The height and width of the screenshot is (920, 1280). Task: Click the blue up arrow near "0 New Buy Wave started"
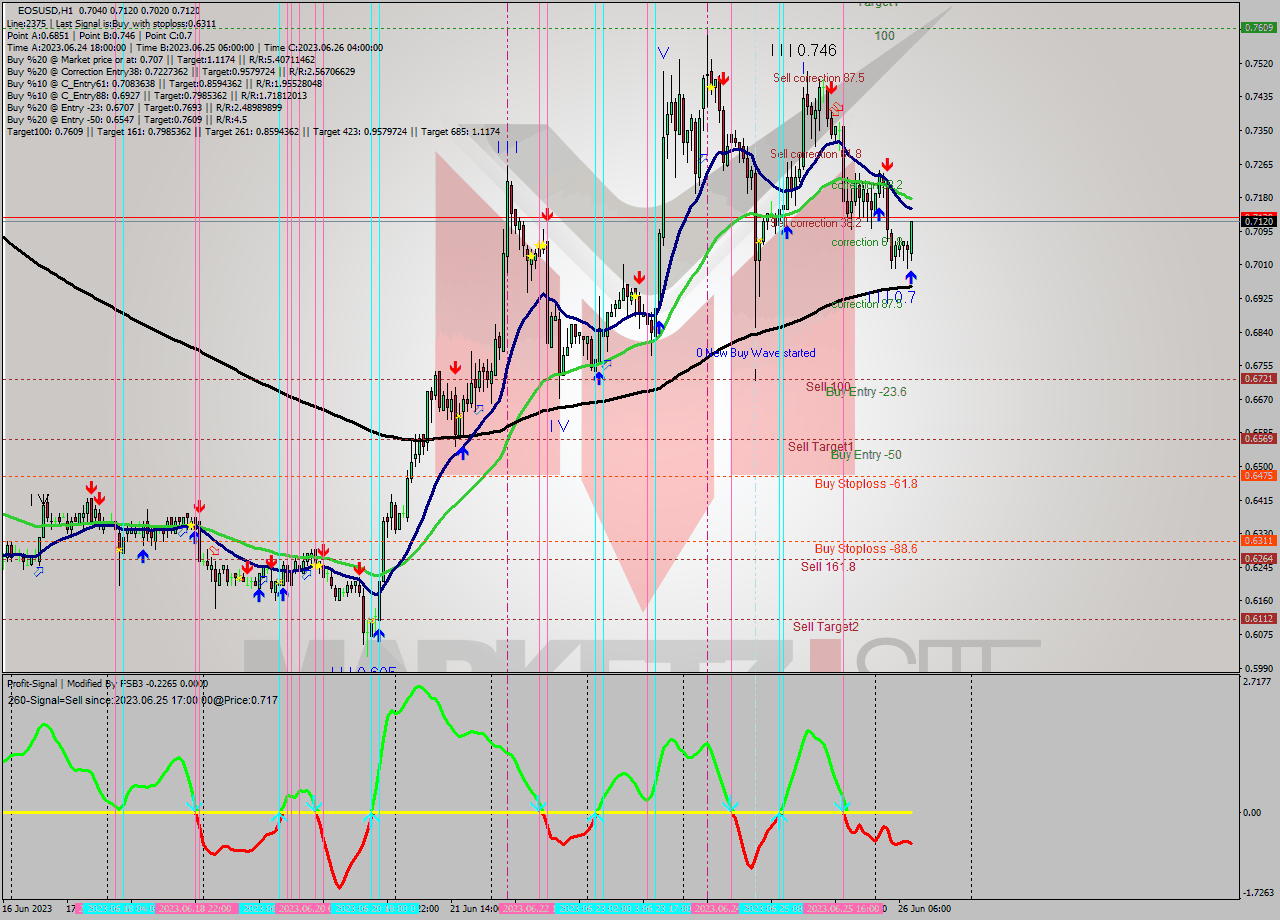tap(598, 378)
